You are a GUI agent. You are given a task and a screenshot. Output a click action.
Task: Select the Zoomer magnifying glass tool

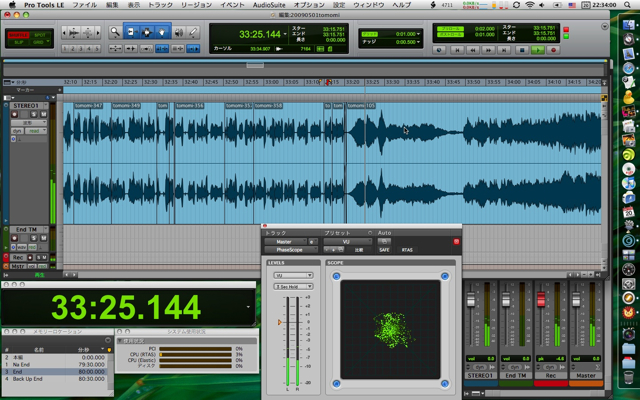click(x=115, y=31)
